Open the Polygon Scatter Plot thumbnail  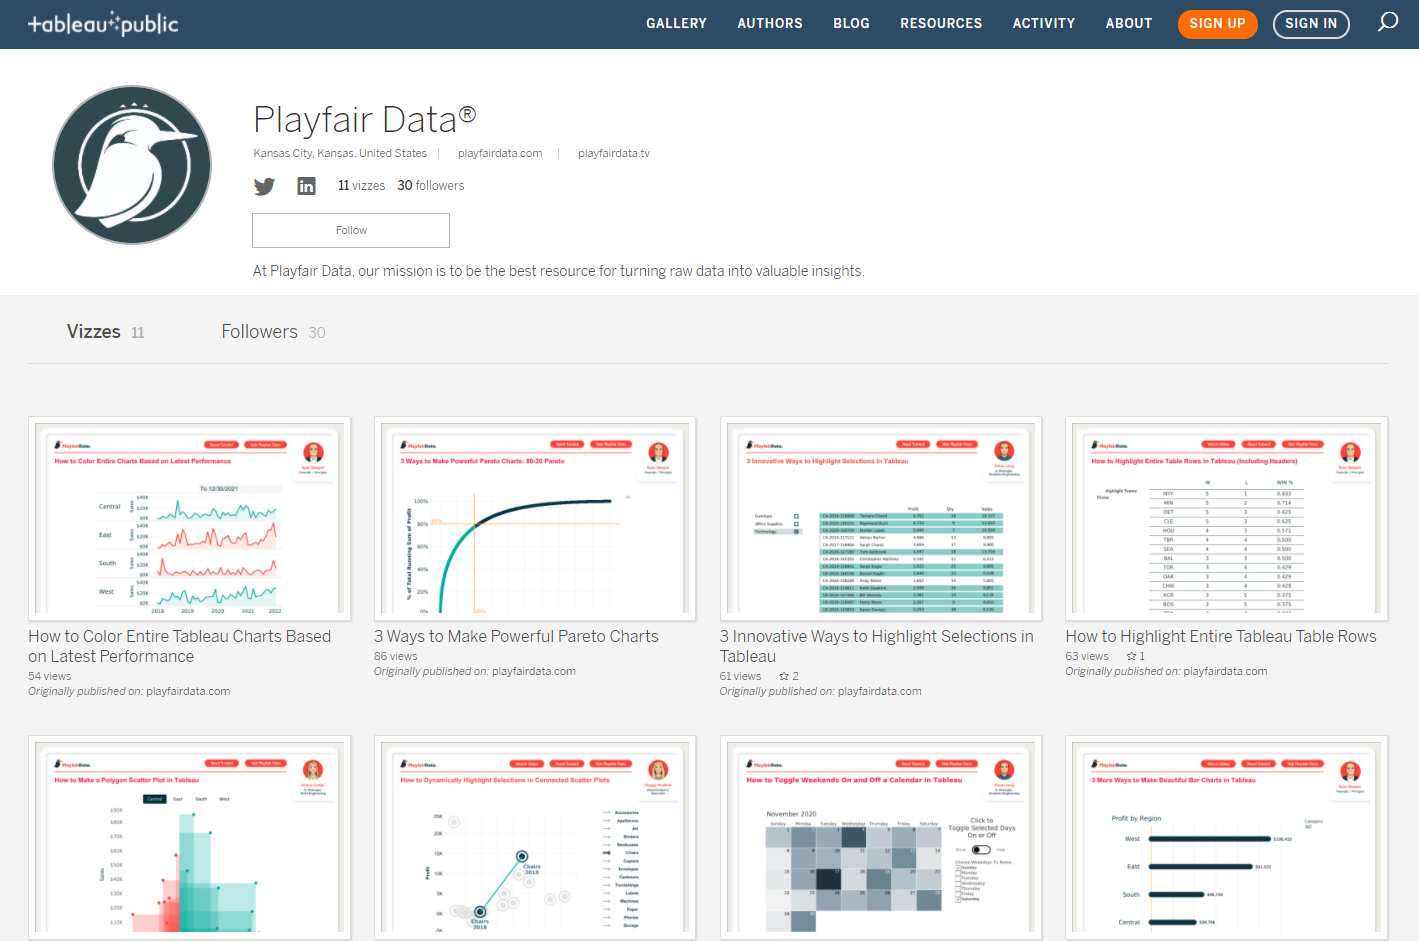190,838
